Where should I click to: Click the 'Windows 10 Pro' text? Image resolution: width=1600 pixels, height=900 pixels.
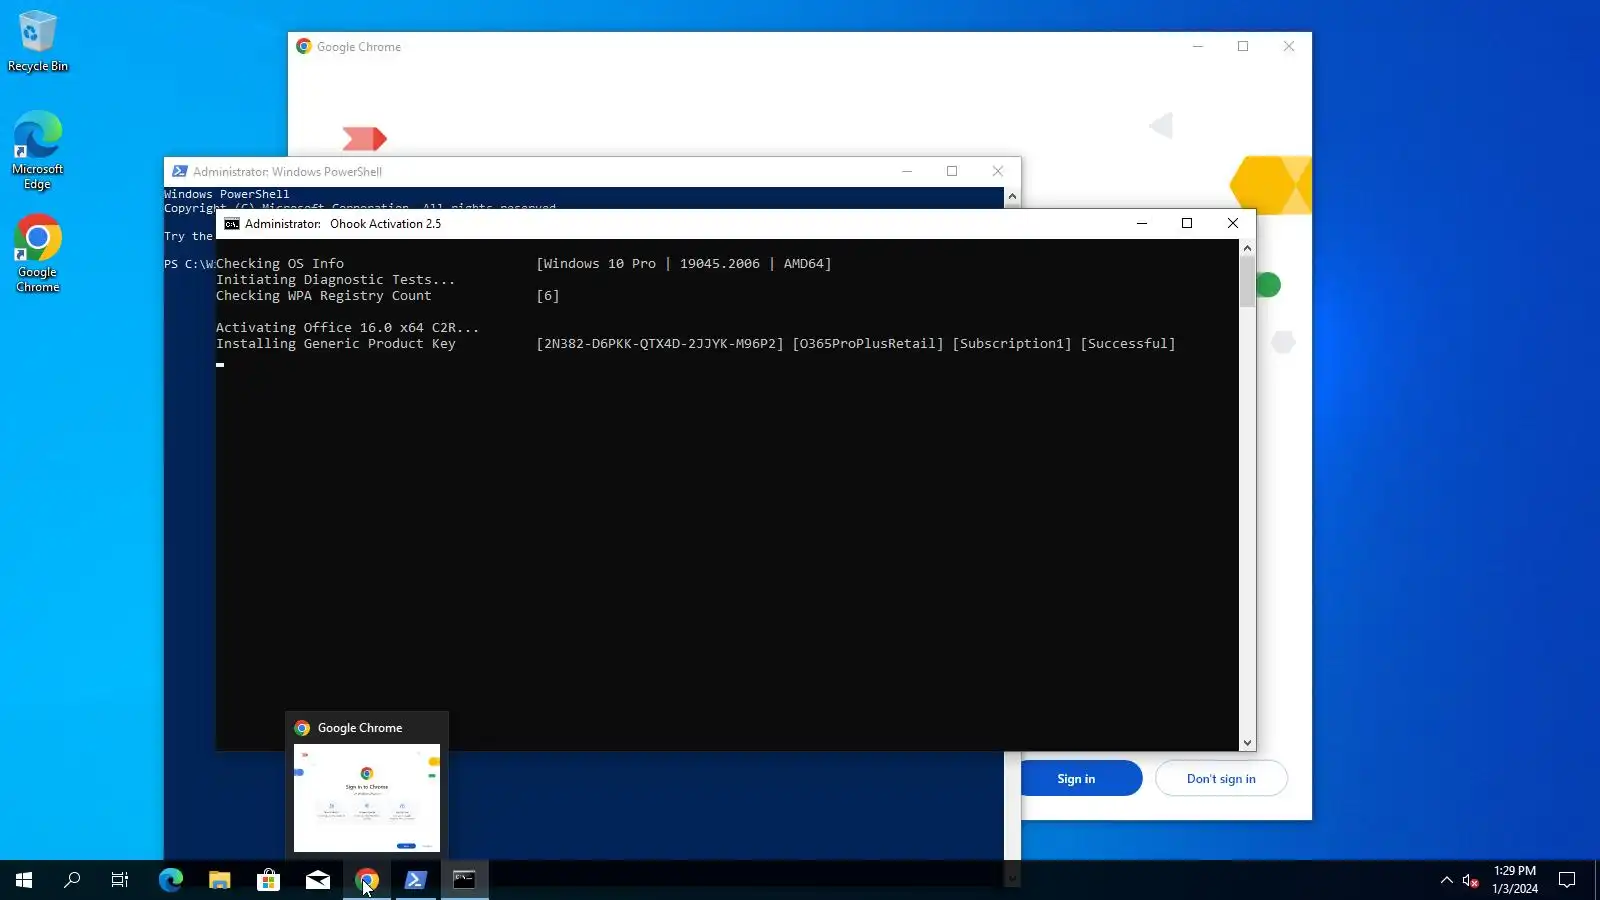(x=600, y=264)
